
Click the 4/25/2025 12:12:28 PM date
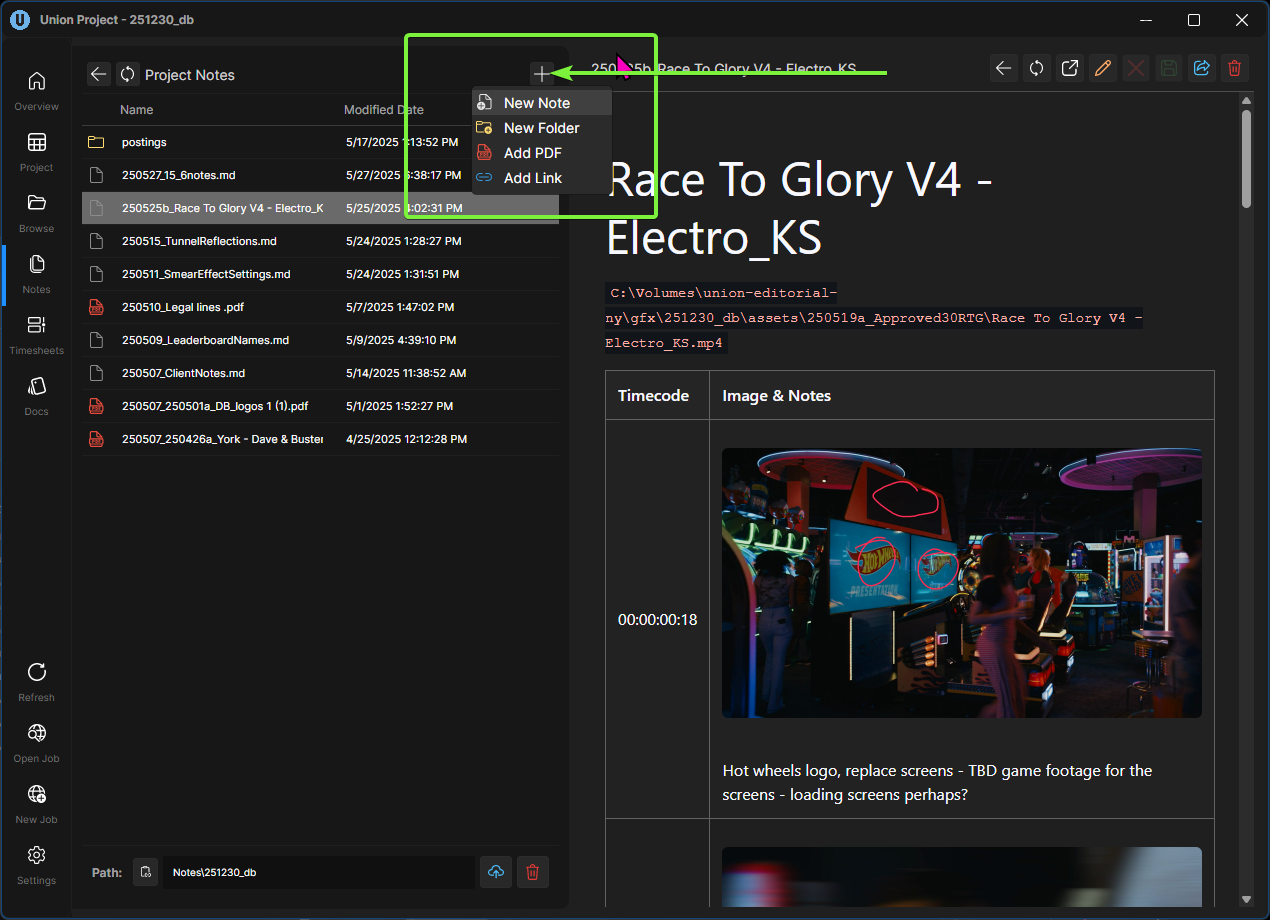pos(406,439)
